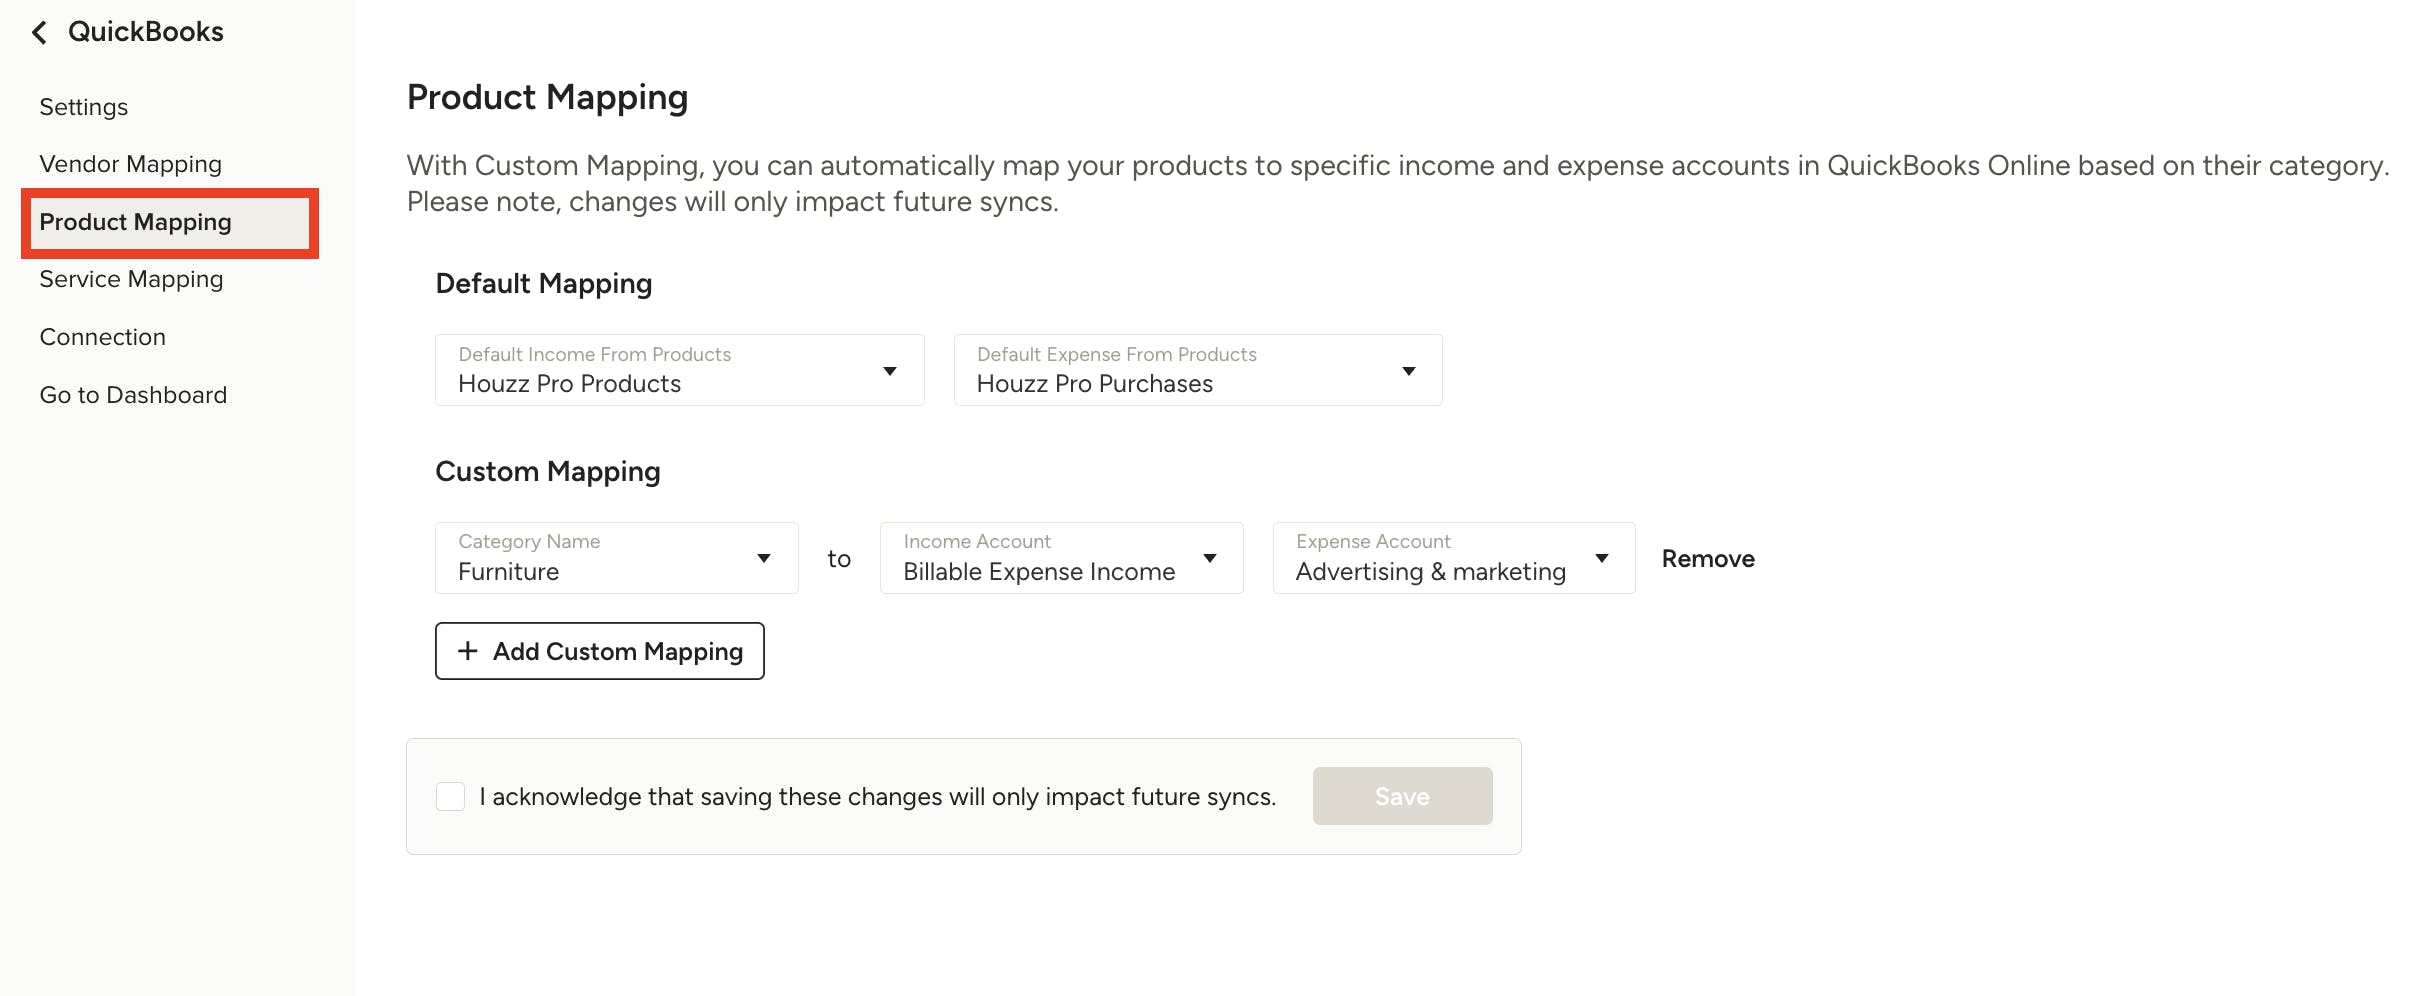Remove the Furniture custom mapping
Image resolution: width=2426 pixels, height=996 pixels.
1707,558
